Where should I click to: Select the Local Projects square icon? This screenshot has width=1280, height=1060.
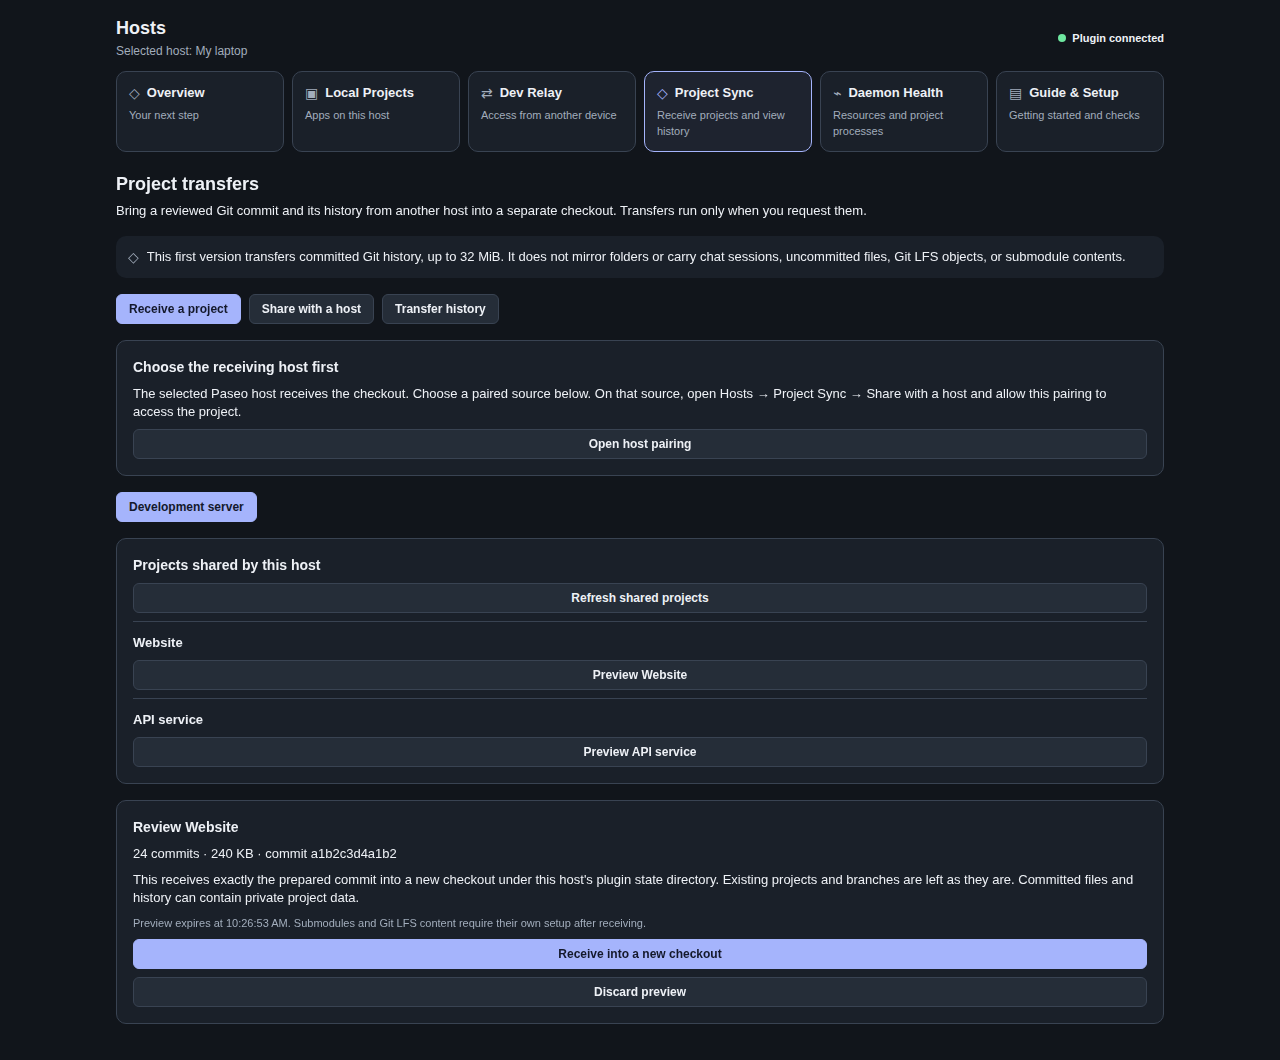tap(311, 93)
